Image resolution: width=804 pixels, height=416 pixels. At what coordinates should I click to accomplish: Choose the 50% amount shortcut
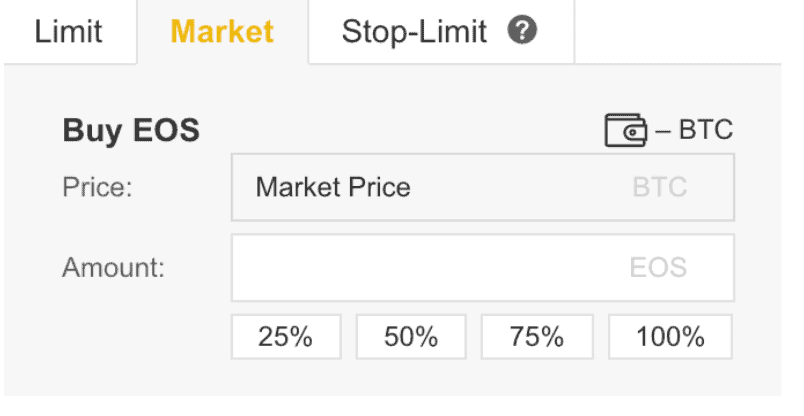click(411, 337)
